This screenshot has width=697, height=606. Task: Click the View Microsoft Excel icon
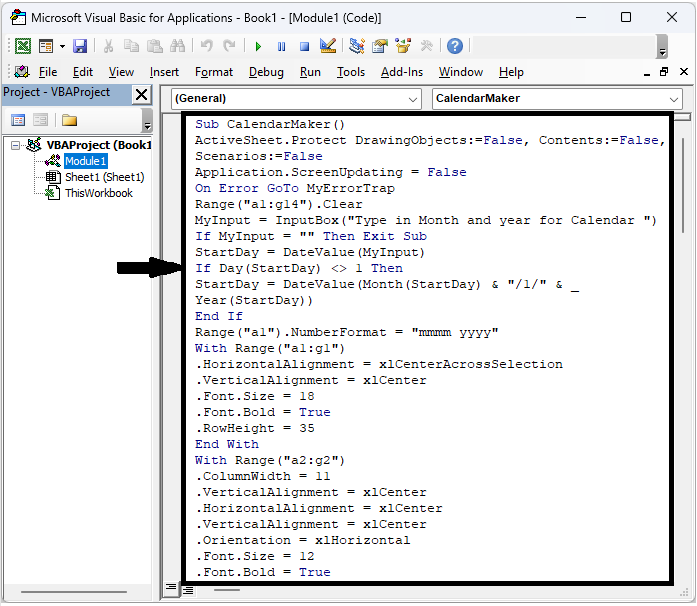[x=23, y=46]
